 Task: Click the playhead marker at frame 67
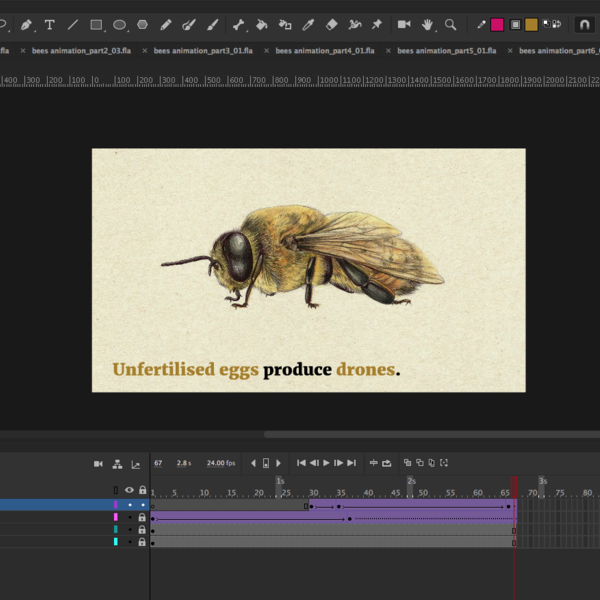click(514, 487)
